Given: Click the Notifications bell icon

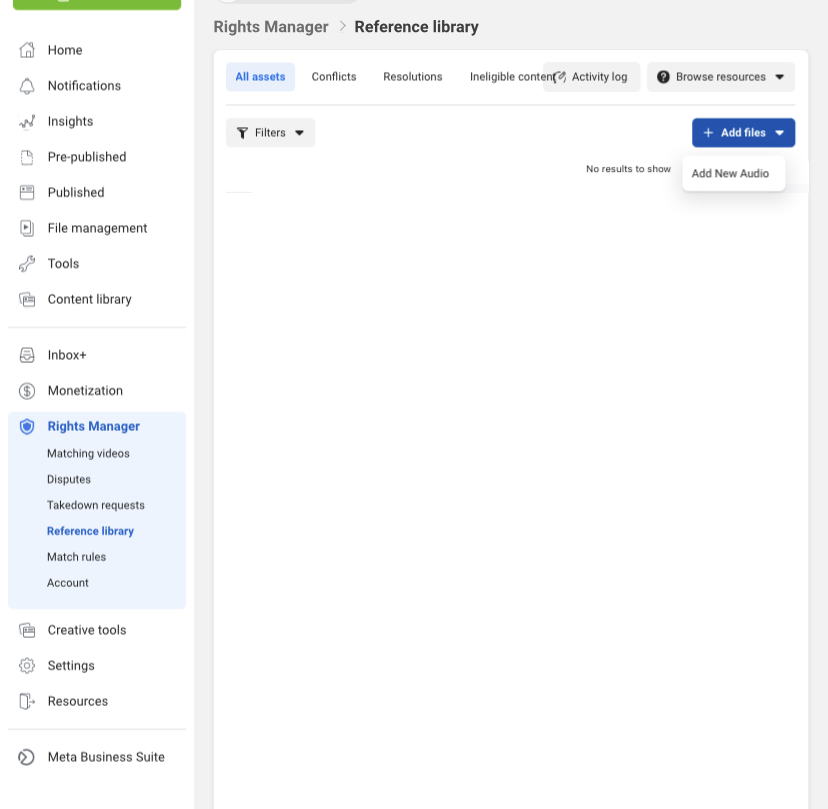Looking at the screenshot, I should pos(27,86).
